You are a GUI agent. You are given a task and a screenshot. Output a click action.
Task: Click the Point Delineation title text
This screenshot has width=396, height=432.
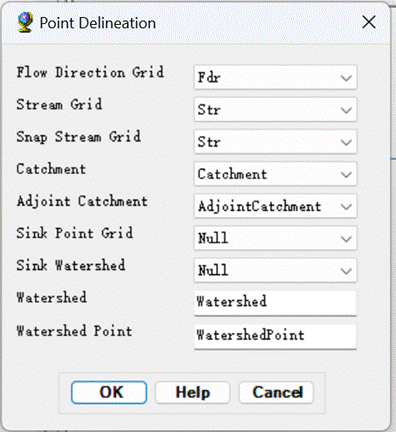98,23
